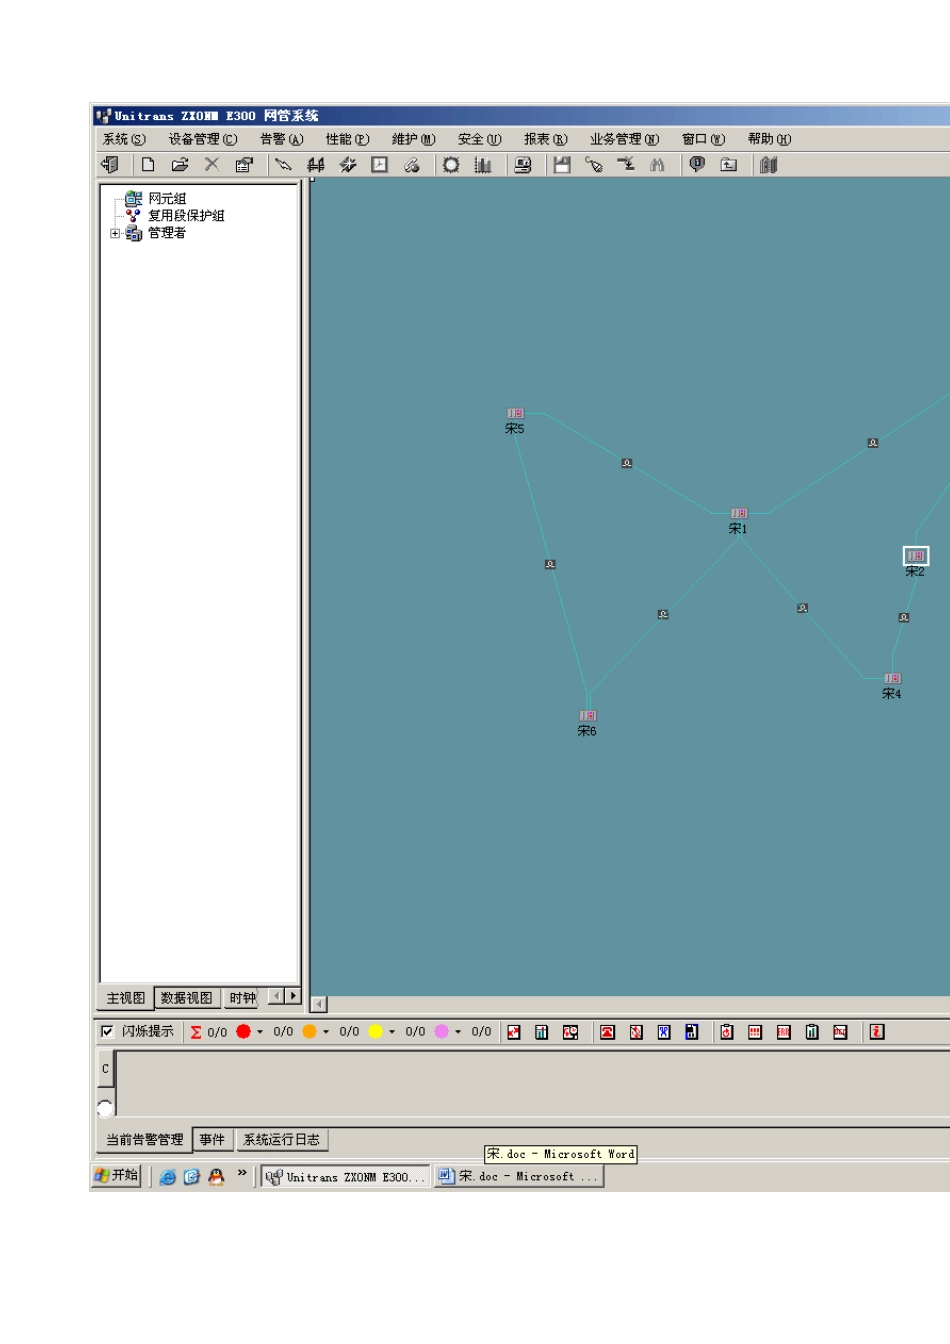Click the red critical alarm color indicator
The height and width of the screenshot is (1344, 950).
coord(243,1032)
